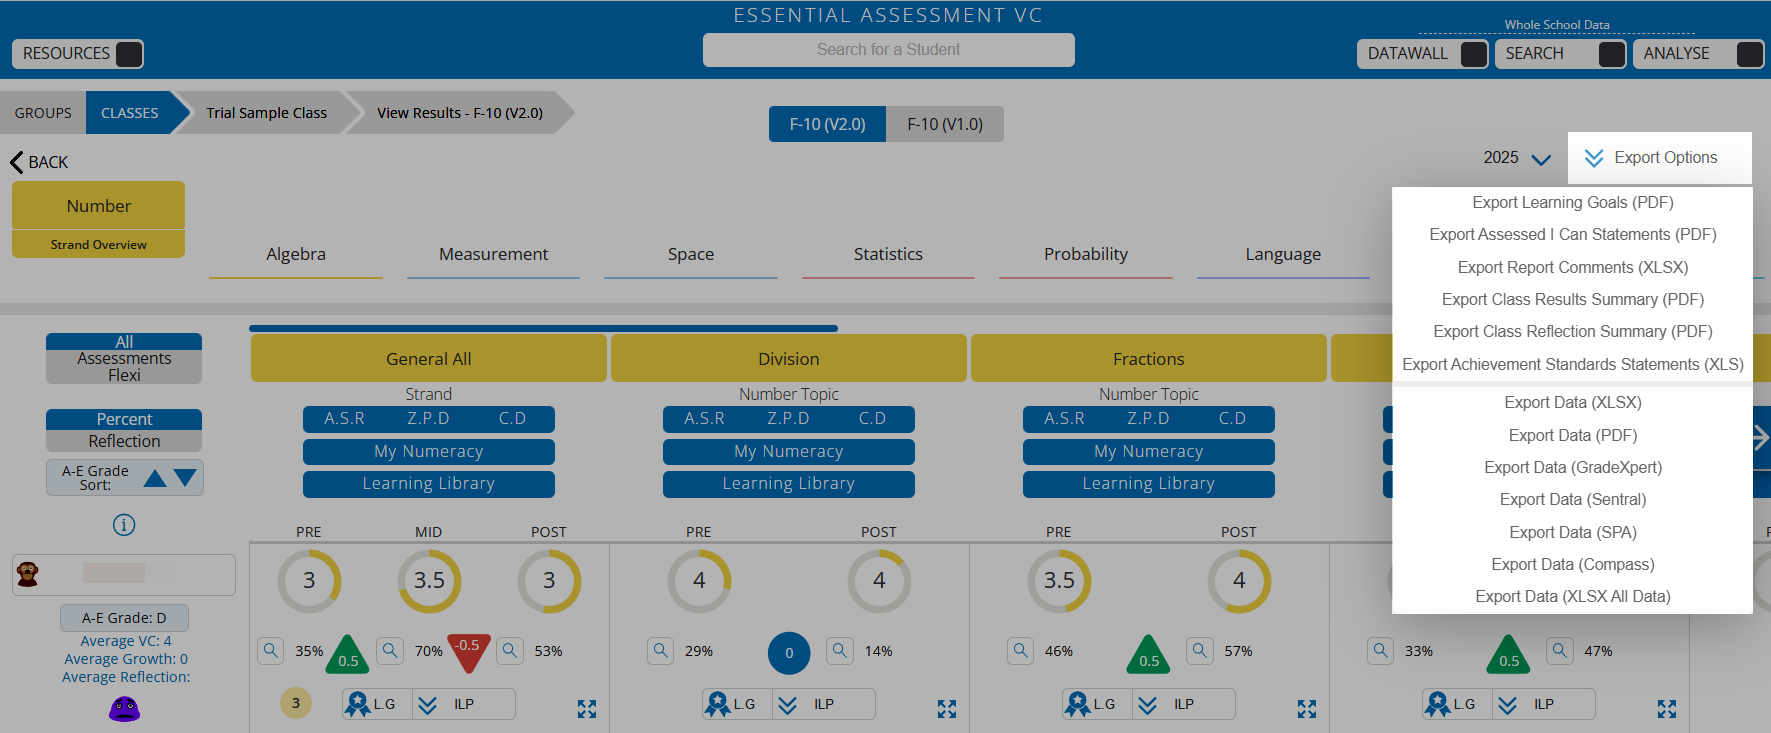The width and height of the screenshot is (1771, 733).
Task: Click the General All MID score dial 3.5
Action: click(x=429, y=581)
